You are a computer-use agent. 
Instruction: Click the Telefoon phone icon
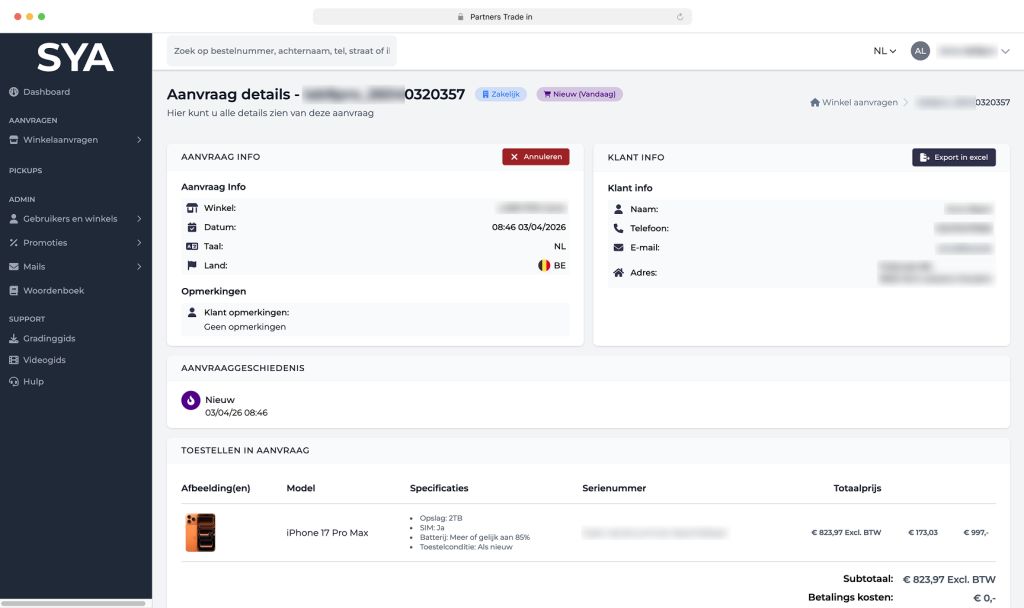point(618,228)
